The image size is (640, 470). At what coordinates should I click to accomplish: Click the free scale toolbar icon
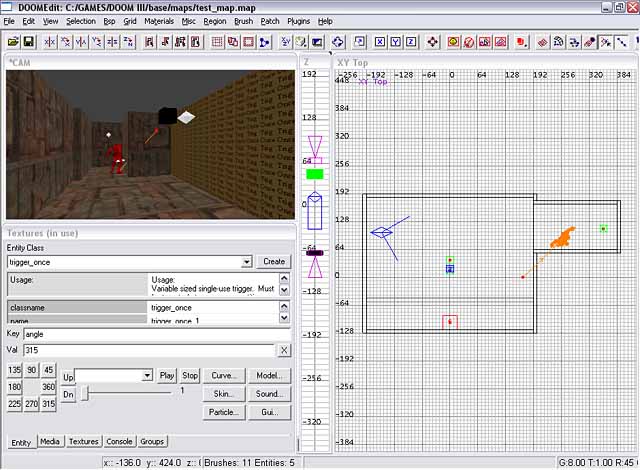[359, 42]
